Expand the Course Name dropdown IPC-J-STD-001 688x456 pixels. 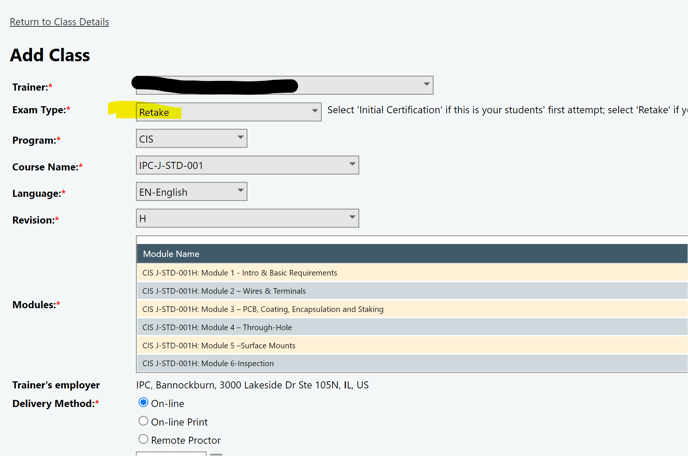(x=247, y=165)
